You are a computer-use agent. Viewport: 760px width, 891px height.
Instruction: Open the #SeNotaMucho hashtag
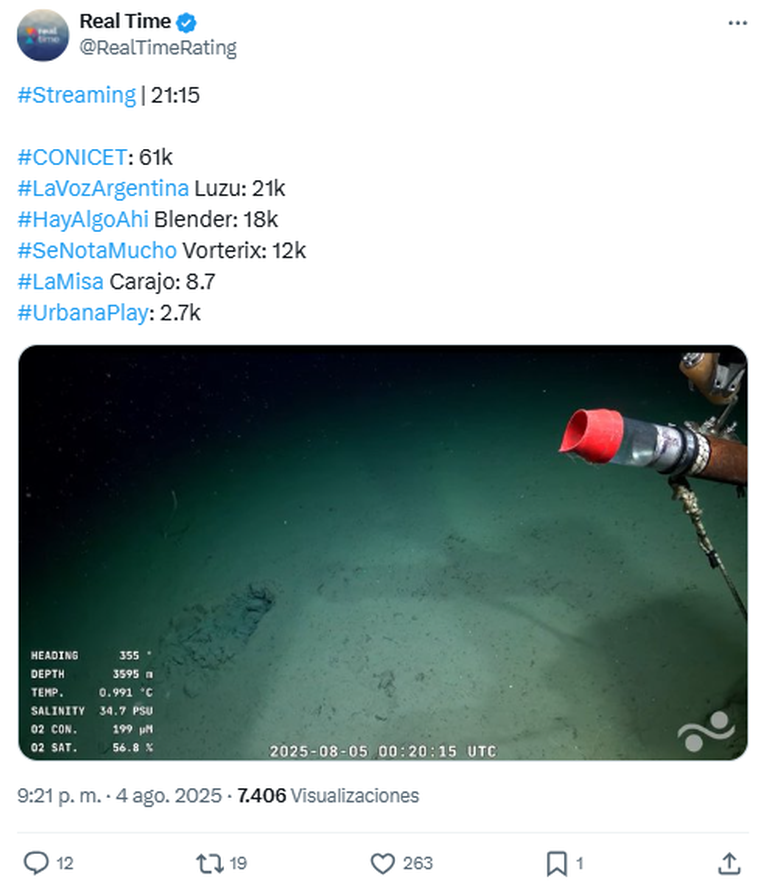97,251
